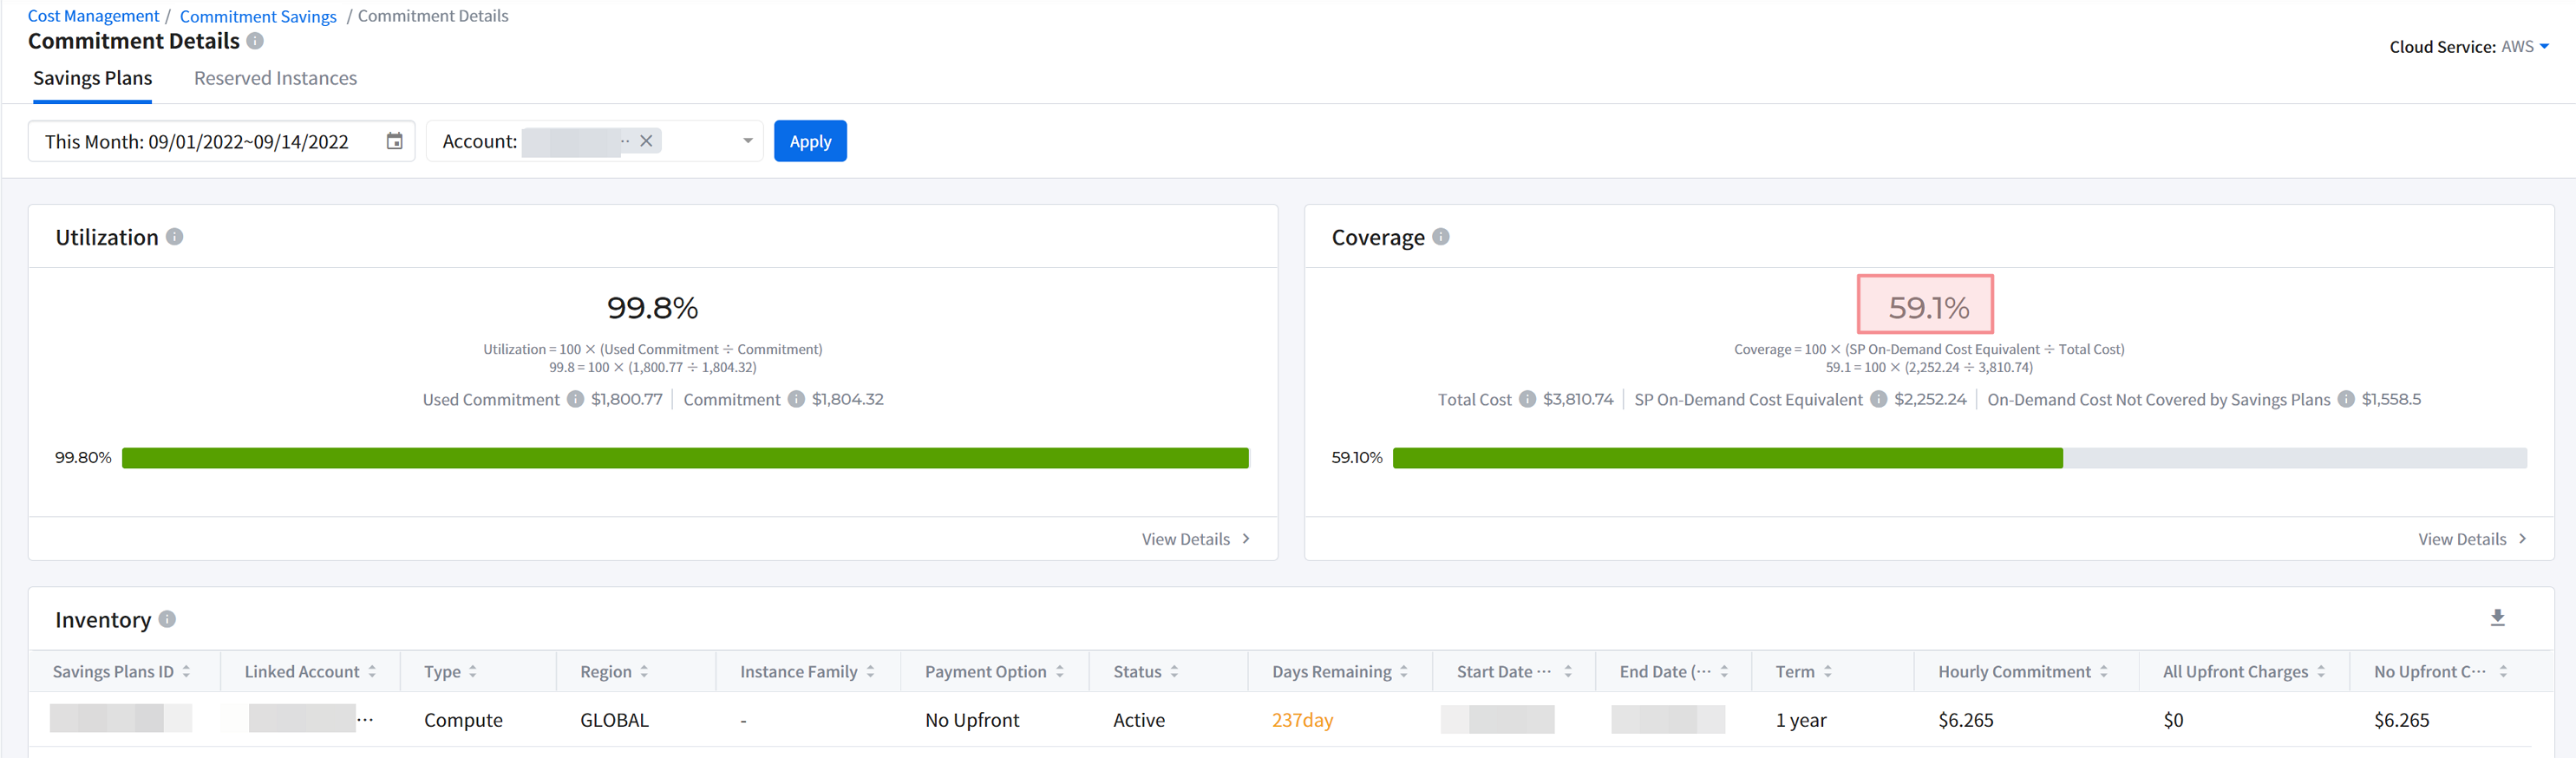
Task: Switch to the Reserved Instances tab
Action: 275,78
